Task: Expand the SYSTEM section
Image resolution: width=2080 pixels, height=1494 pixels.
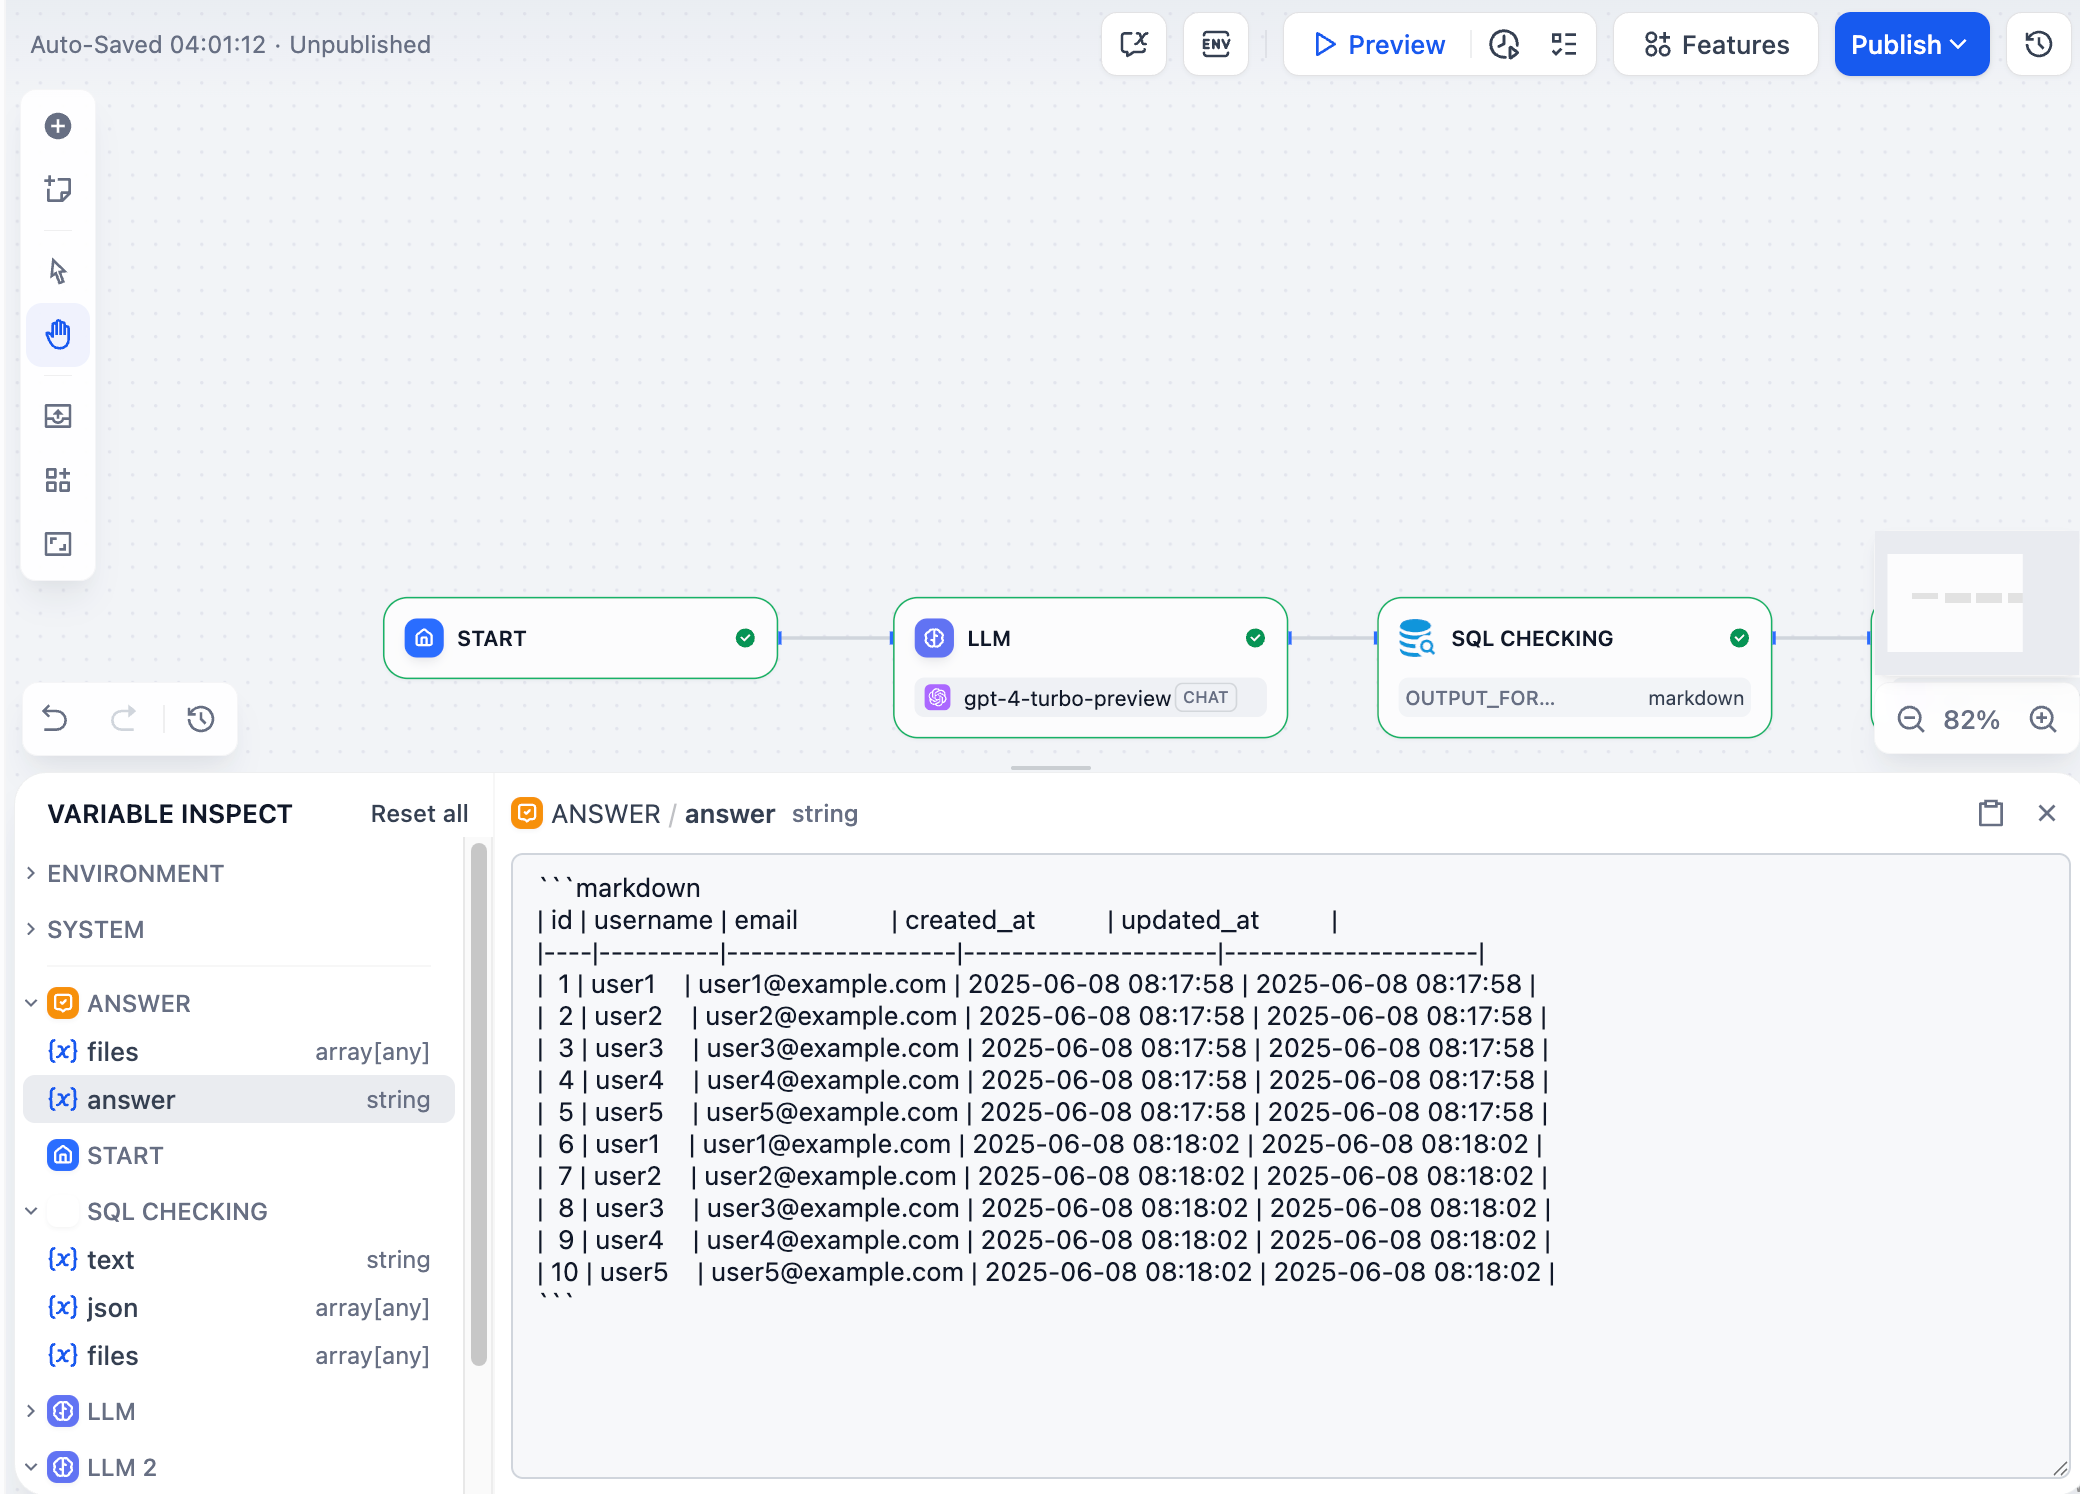Action: pyautogui.click(x=95, y=929)
